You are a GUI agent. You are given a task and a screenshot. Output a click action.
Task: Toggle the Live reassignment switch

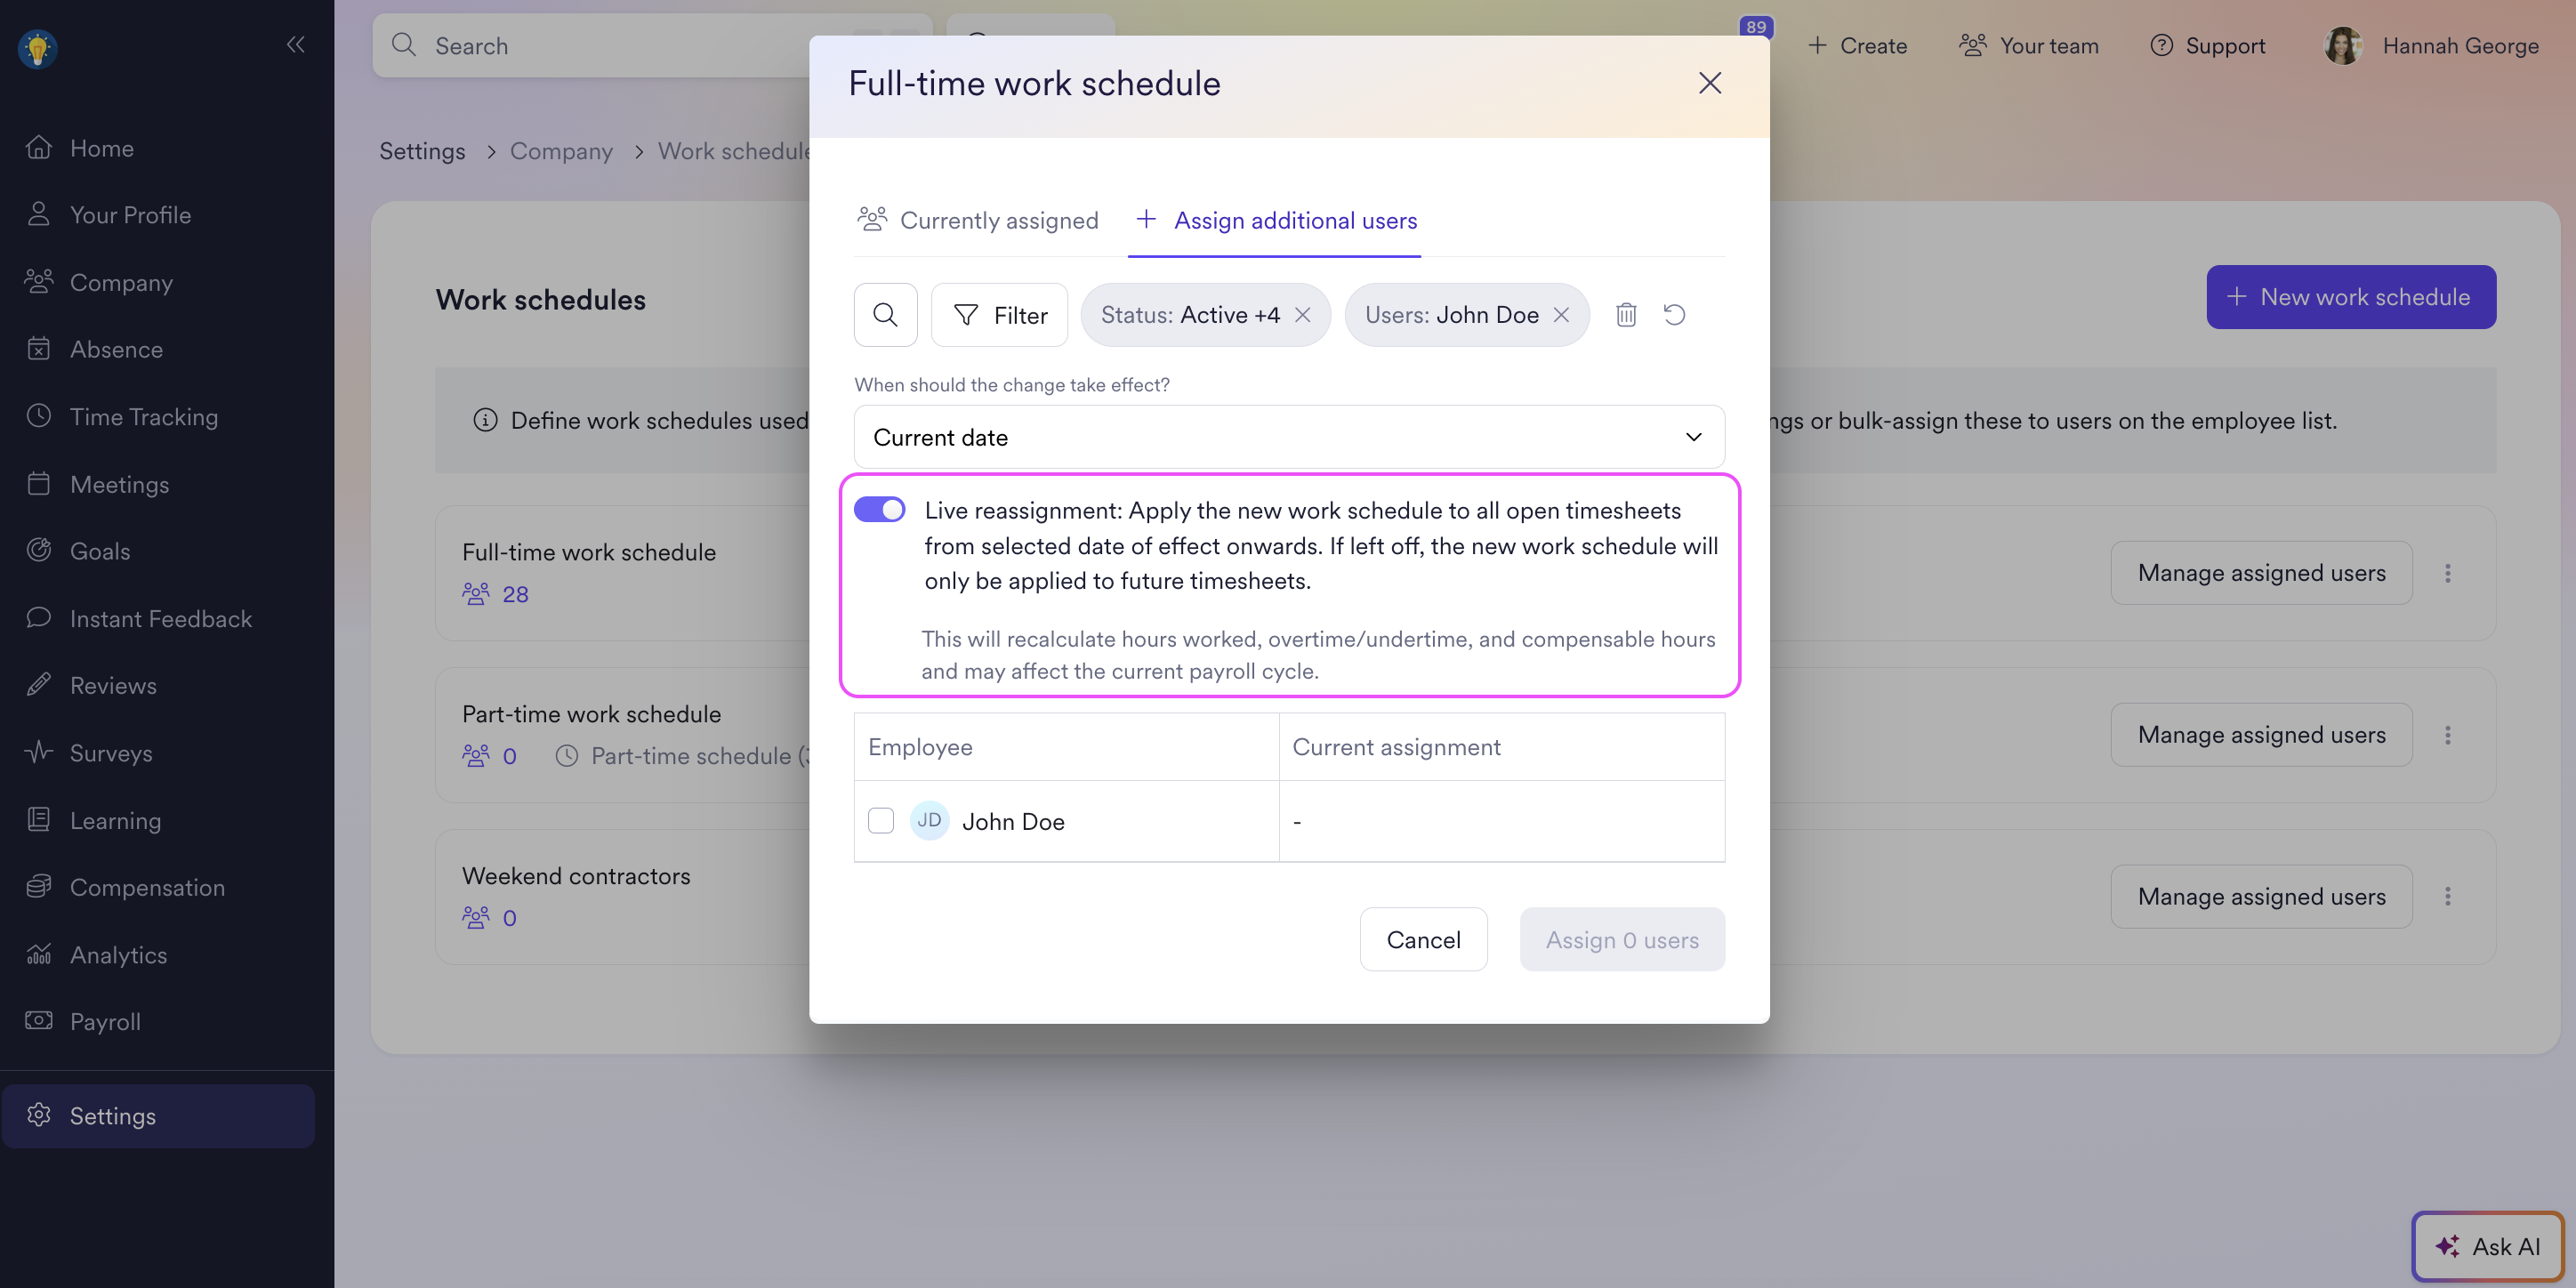(879, 510)
